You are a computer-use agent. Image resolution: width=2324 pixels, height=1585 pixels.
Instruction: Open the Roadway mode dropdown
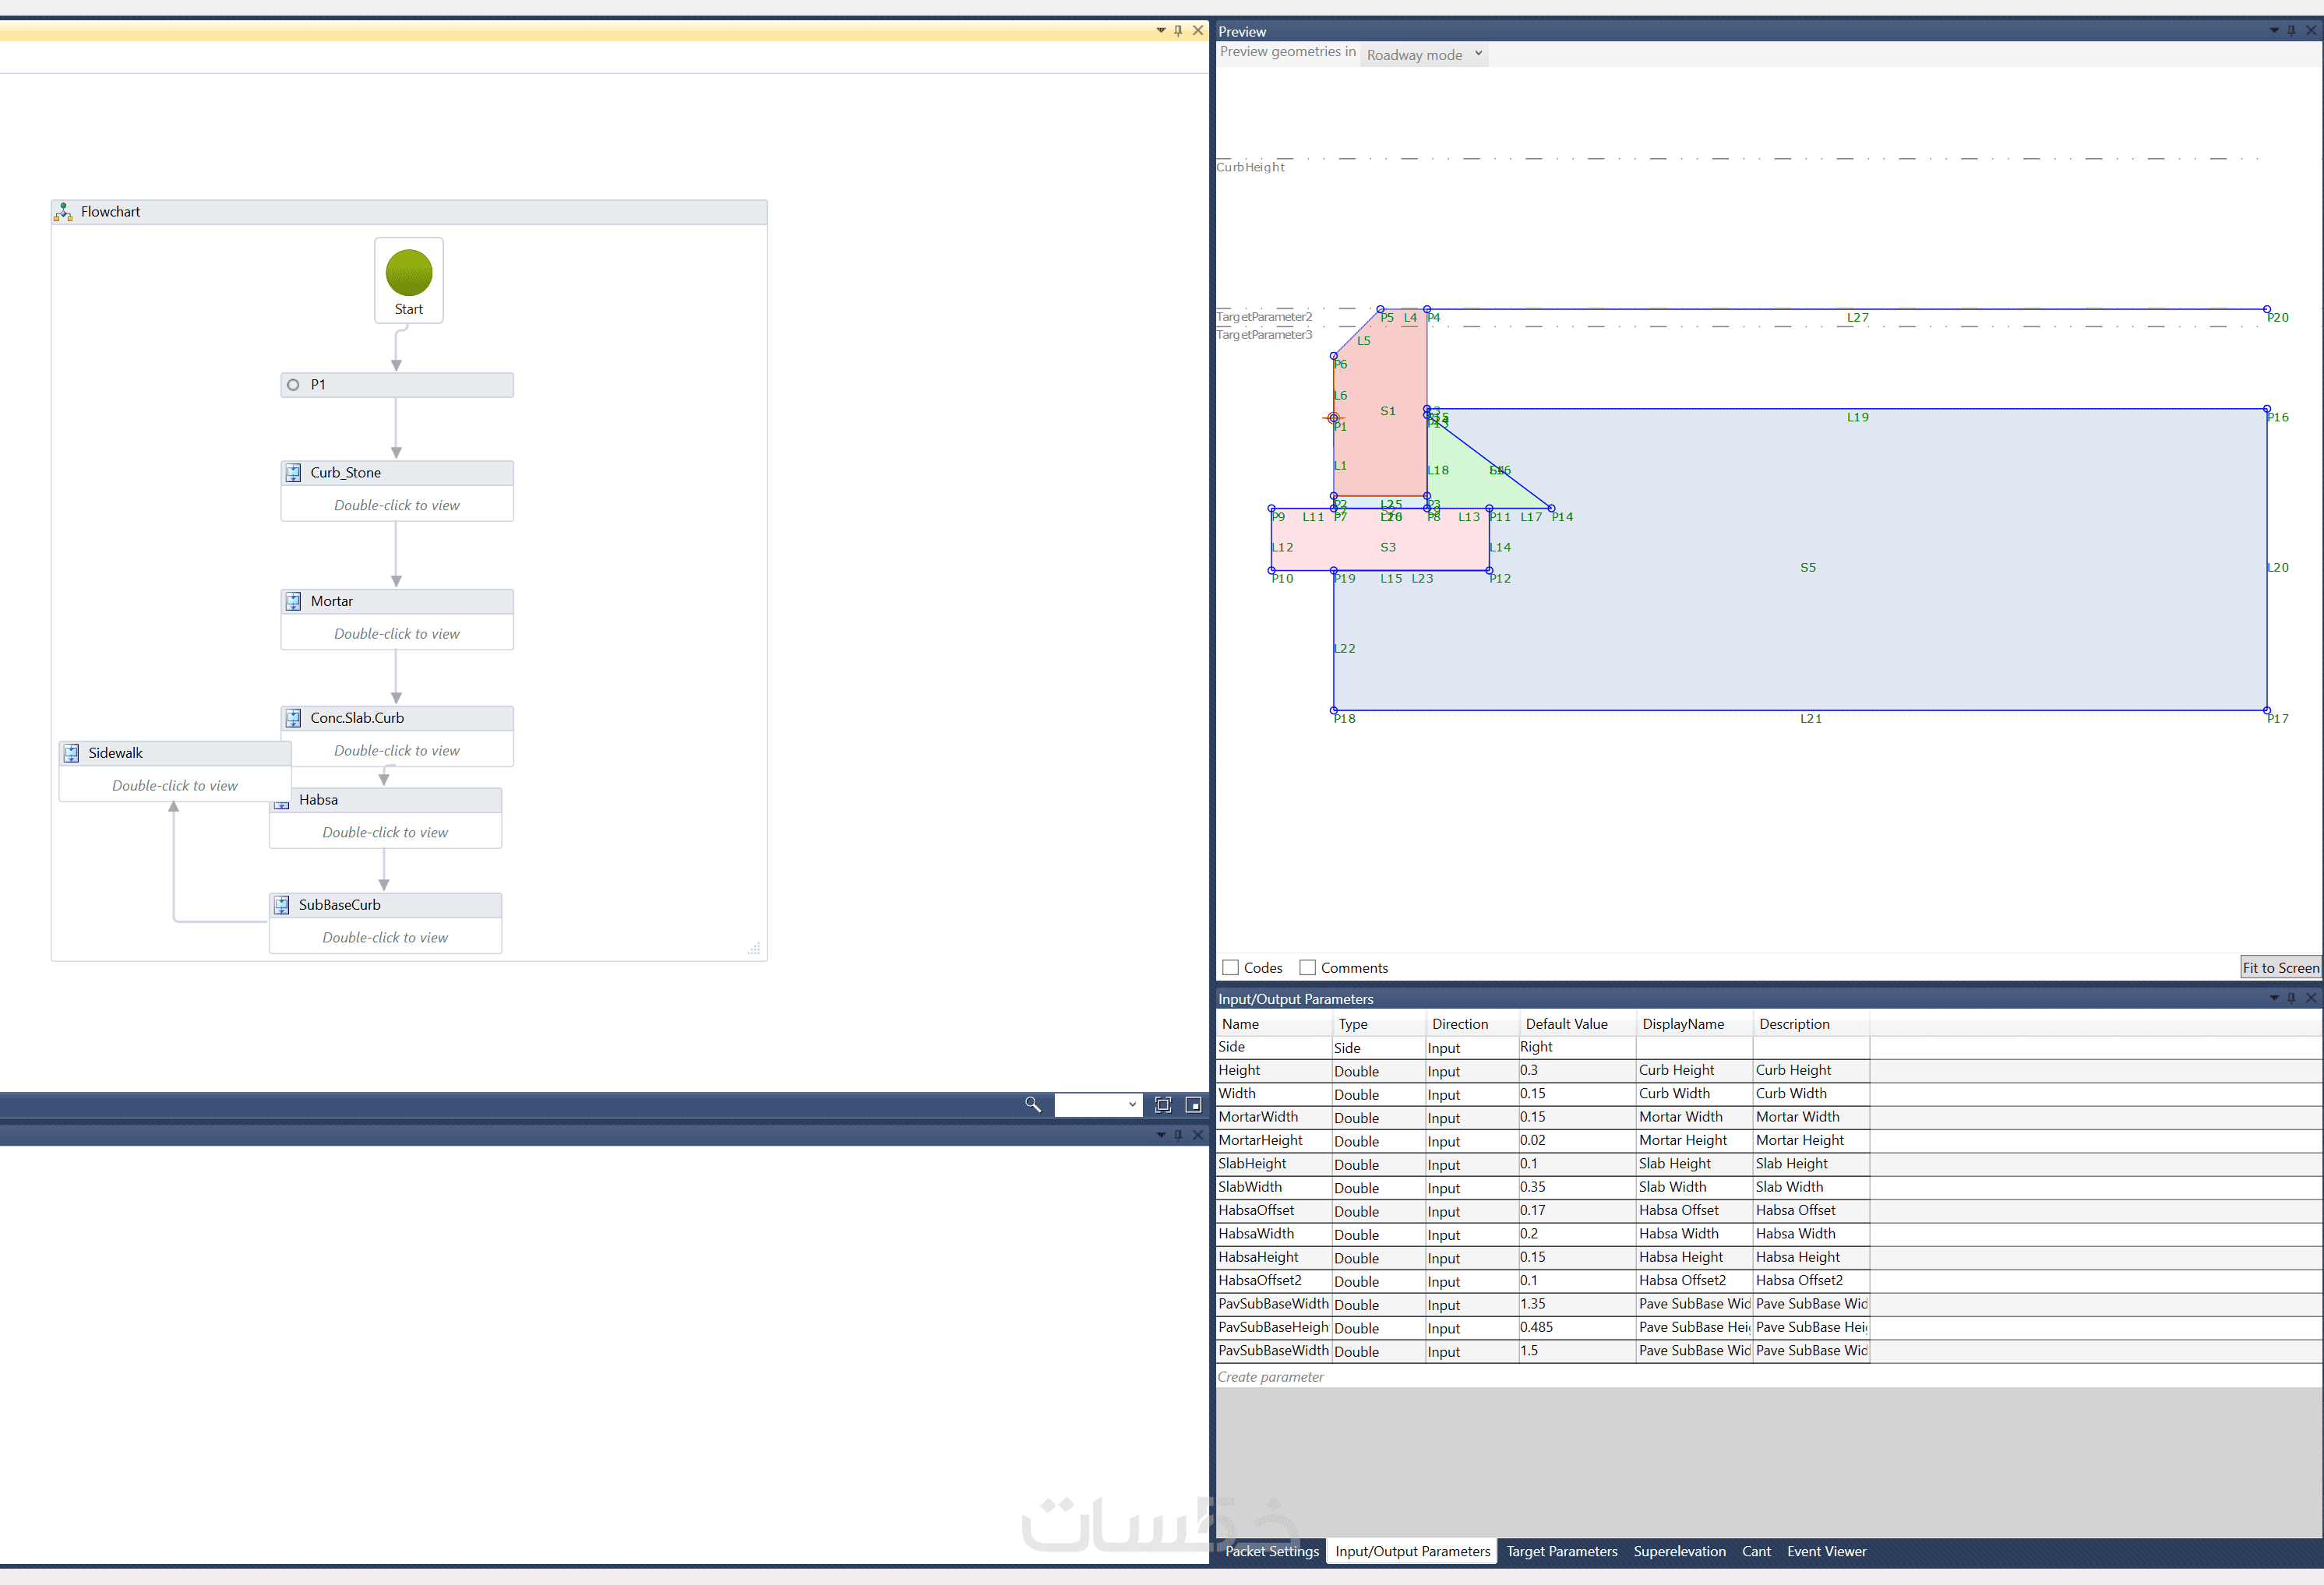pos(1424,55)
